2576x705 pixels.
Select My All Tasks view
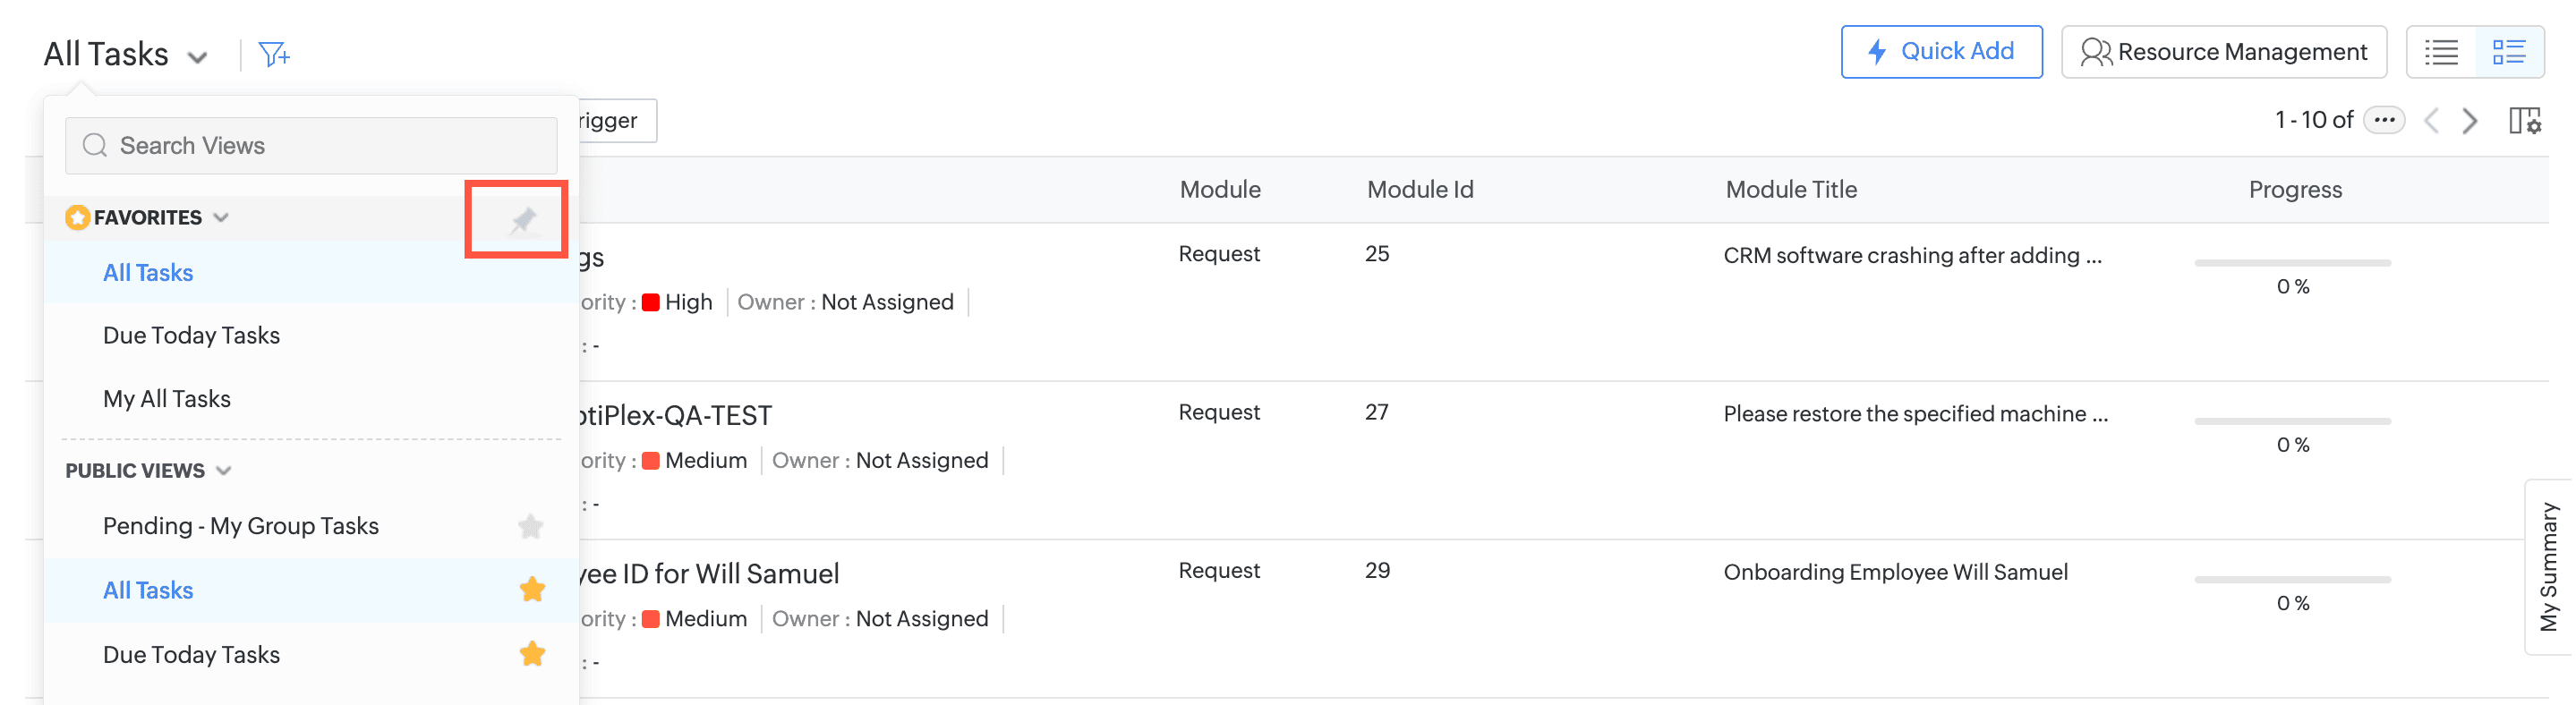(167, 399)
